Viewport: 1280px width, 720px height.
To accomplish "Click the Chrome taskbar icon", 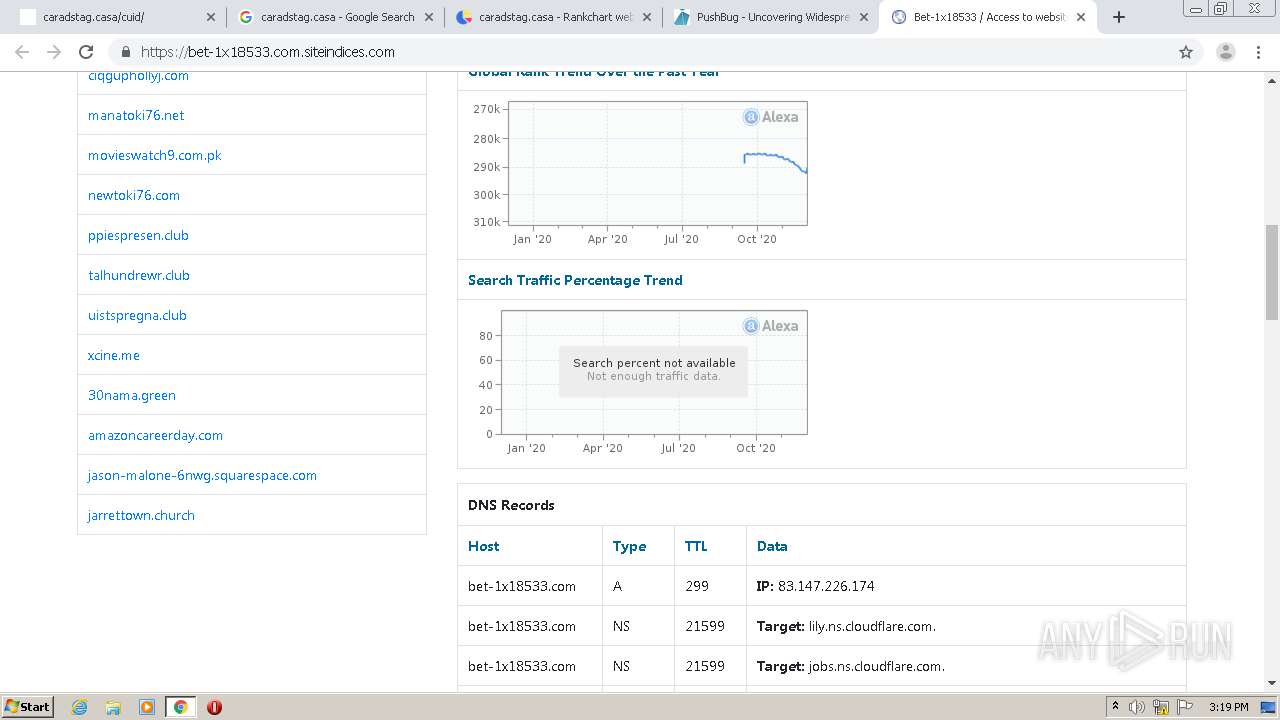I will point(180,707).
